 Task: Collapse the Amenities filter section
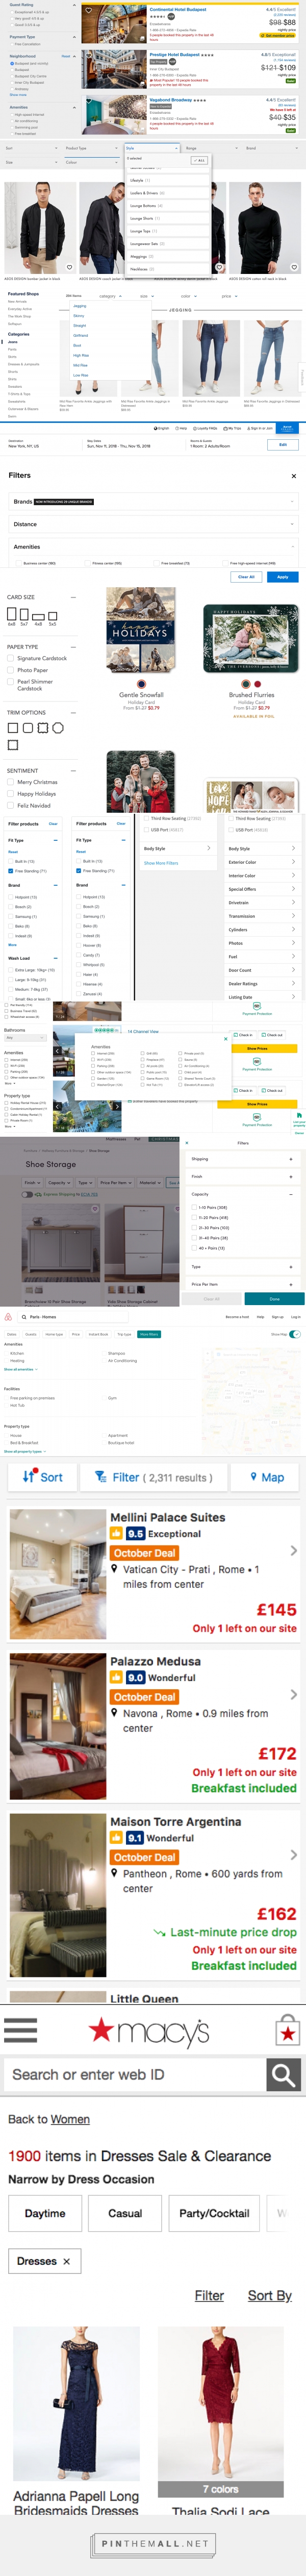tap(153, 547)
